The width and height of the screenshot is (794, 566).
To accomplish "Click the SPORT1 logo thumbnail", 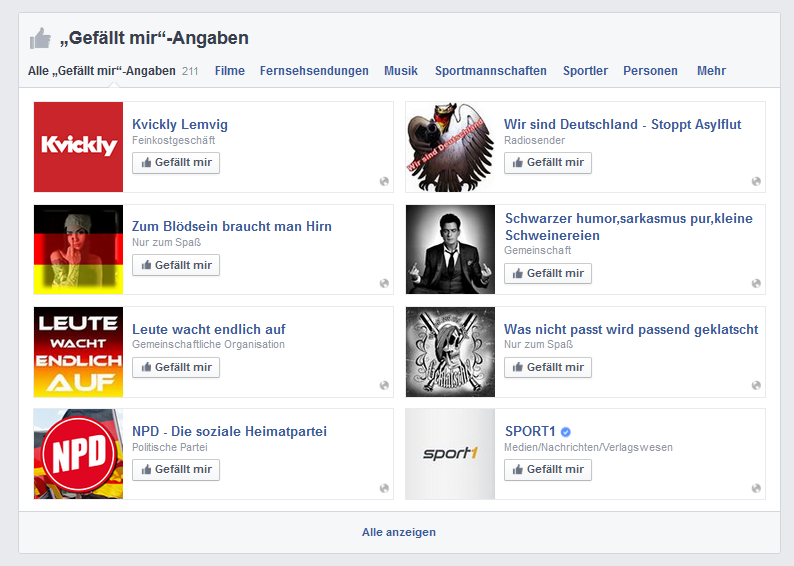I will pyautogui.click(x=450, y=454).
